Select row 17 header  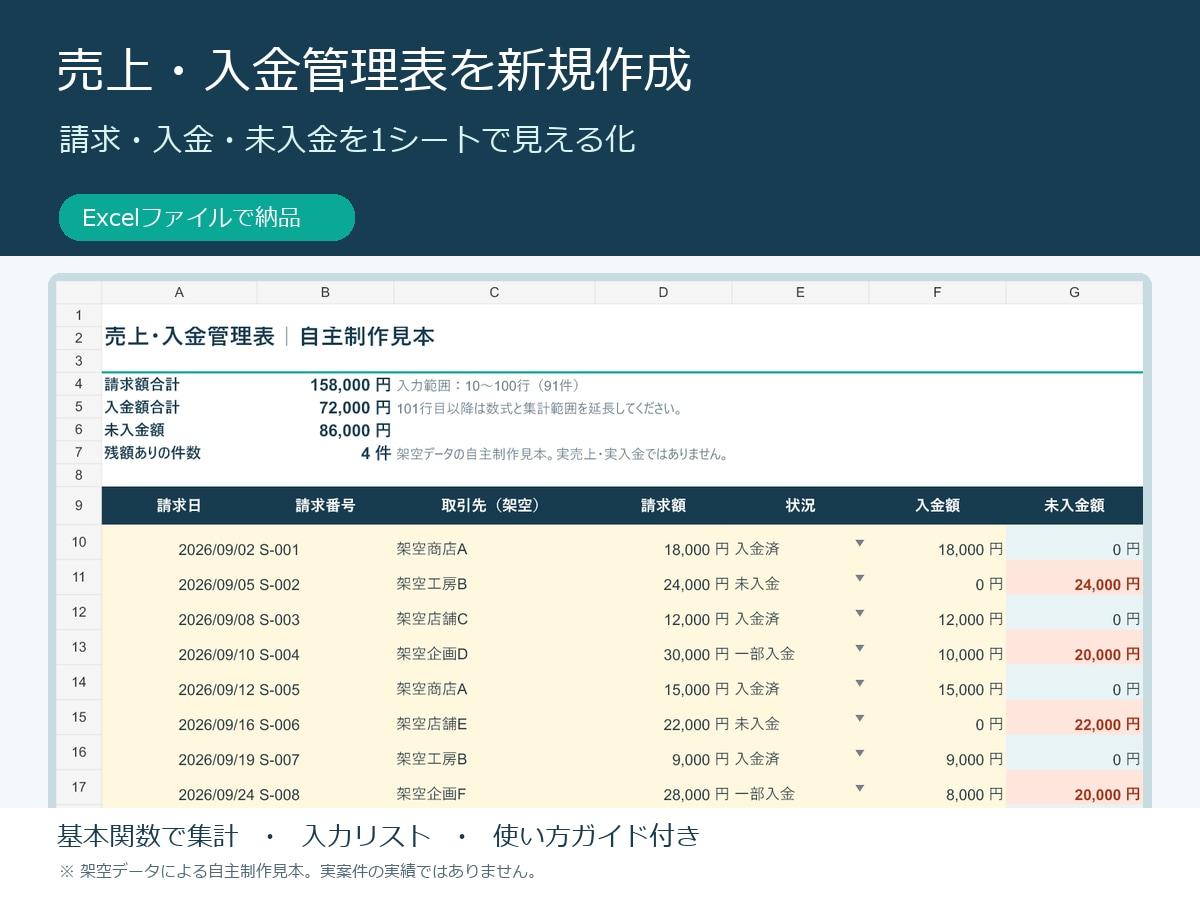coord(79,787)
